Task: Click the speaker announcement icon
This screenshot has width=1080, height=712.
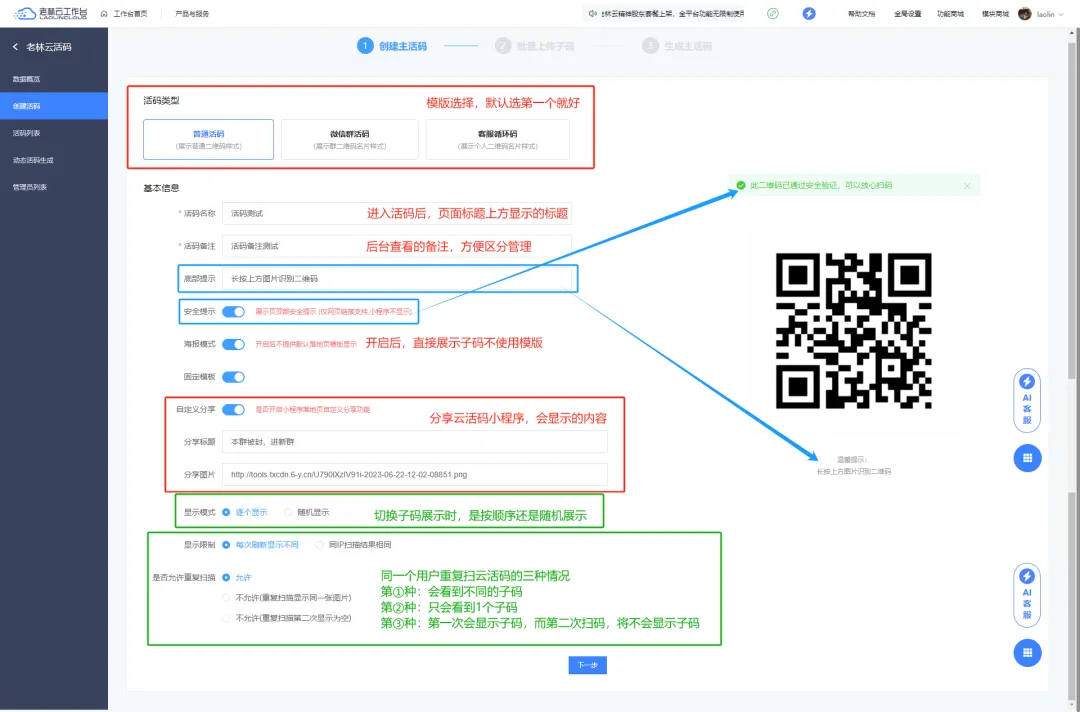Action: 592,14
